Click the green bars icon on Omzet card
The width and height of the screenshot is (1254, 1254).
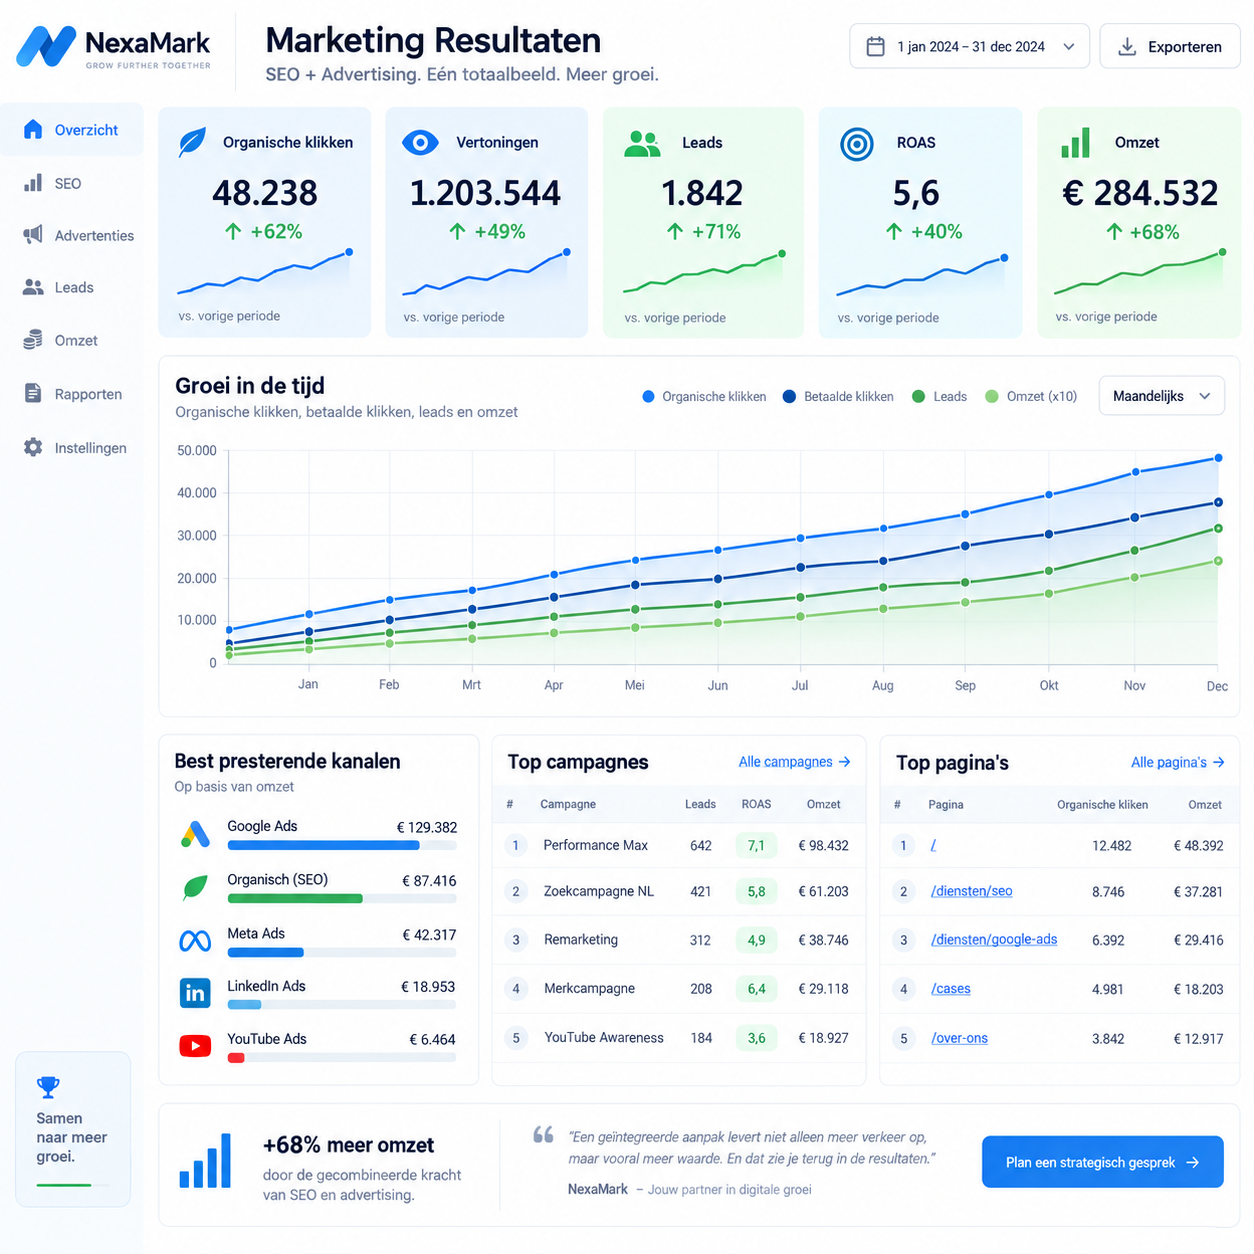[x=1075, y=143]
